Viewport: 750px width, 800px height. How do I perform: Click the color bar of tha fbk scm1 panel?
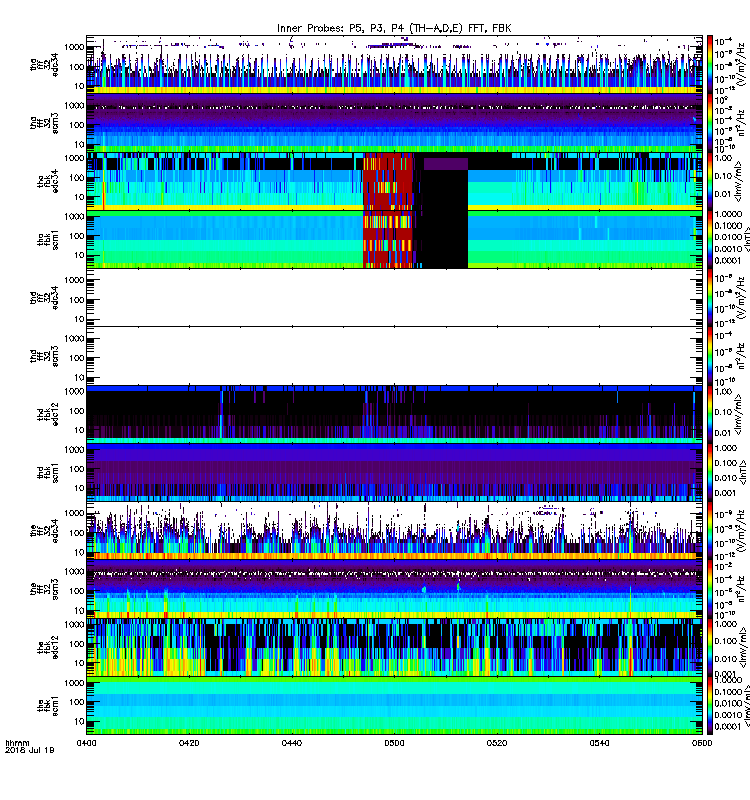click(710, 239)
